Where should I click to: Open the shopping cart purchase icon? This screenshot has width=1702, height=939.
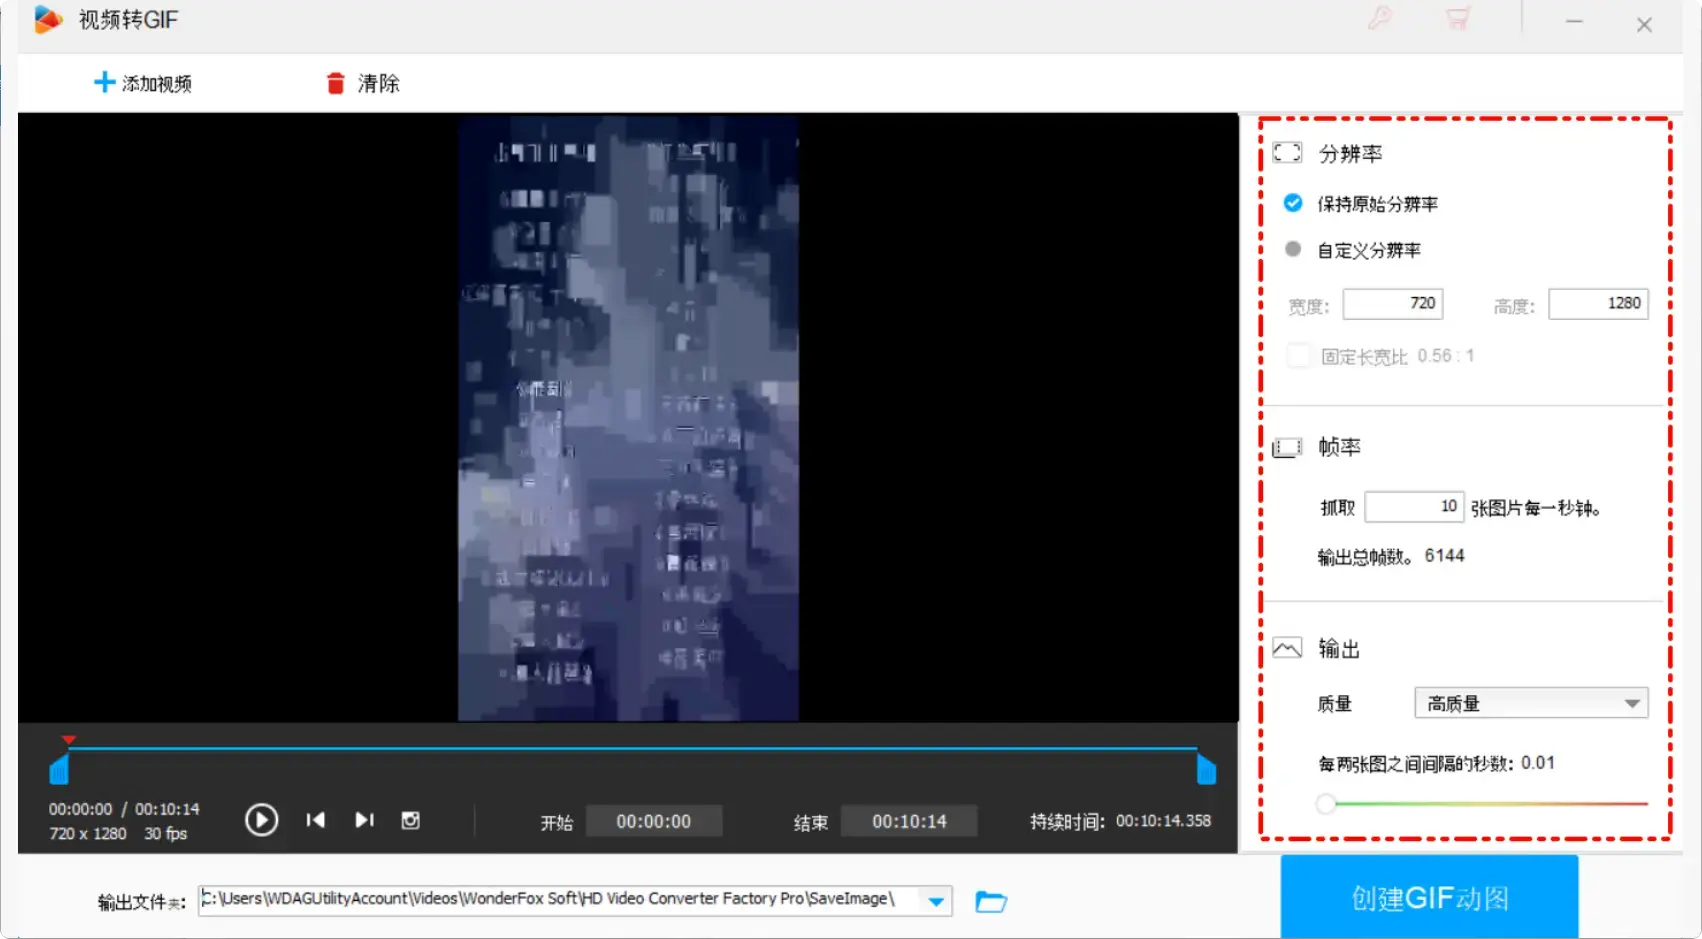(1458, 19)
